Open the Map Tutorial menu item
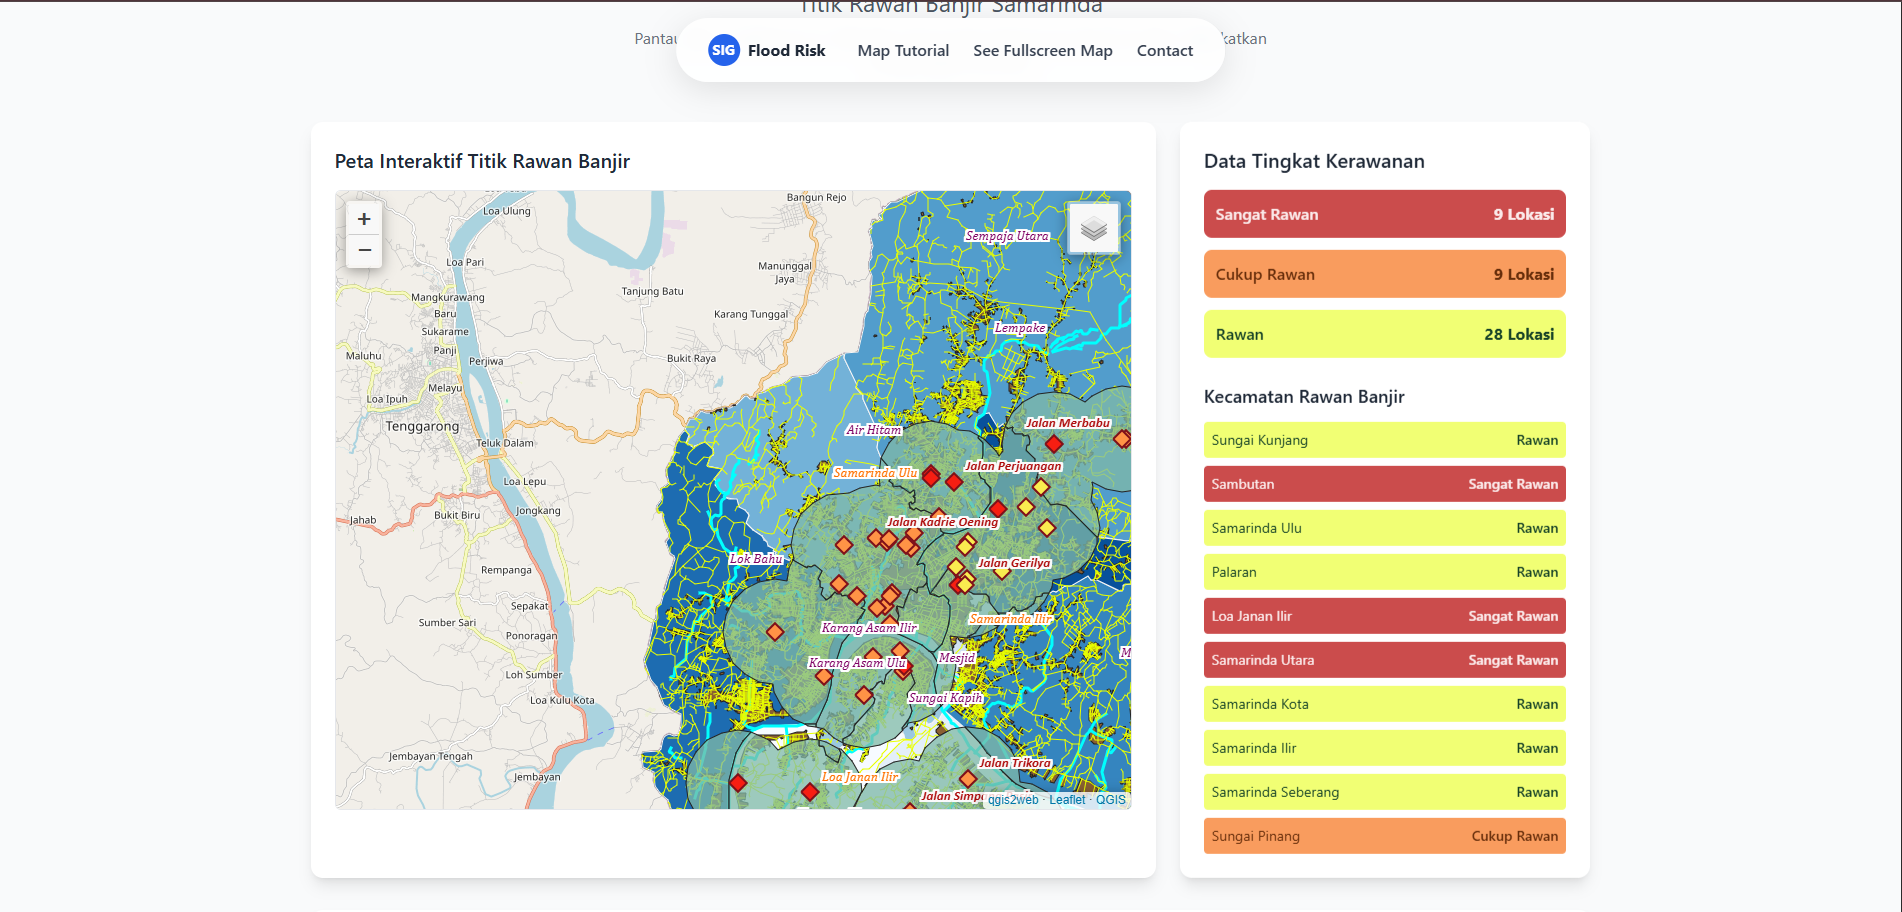Viewport: 1902px width, 912px height. click(x=902, y=50)
